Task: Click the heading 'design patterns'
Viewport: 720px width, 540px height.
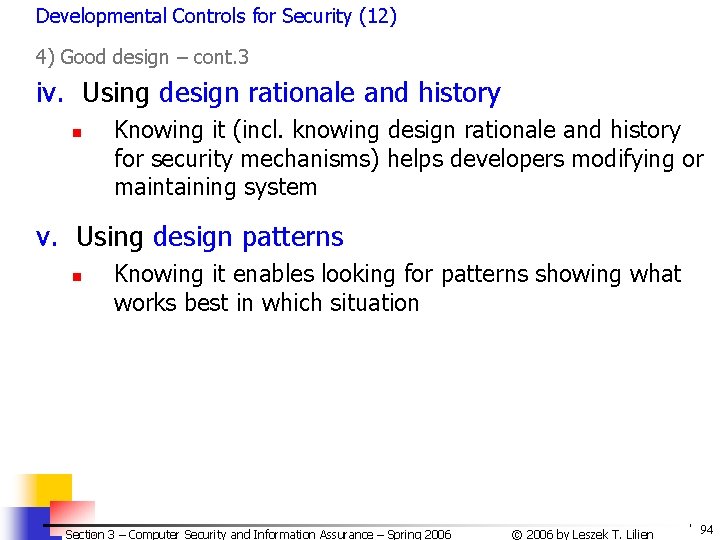Action: (x=248, y=238)
